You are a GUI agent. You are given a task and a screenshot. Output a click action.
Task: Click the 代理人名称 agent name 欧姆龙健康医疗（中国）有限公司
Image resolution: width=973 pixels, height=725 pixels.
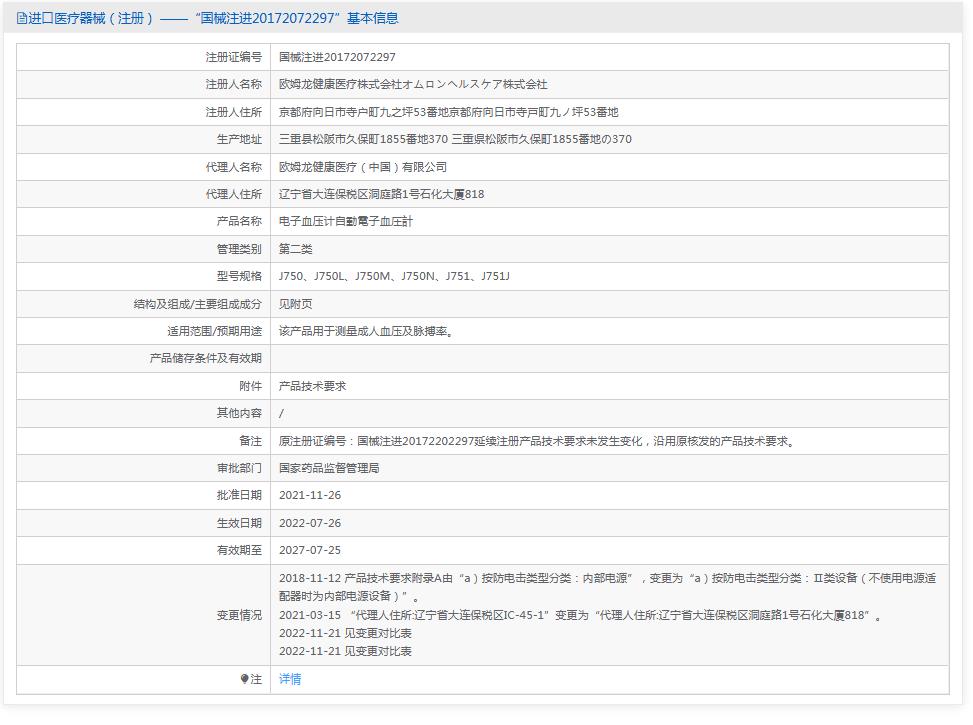tap(365, 167)
